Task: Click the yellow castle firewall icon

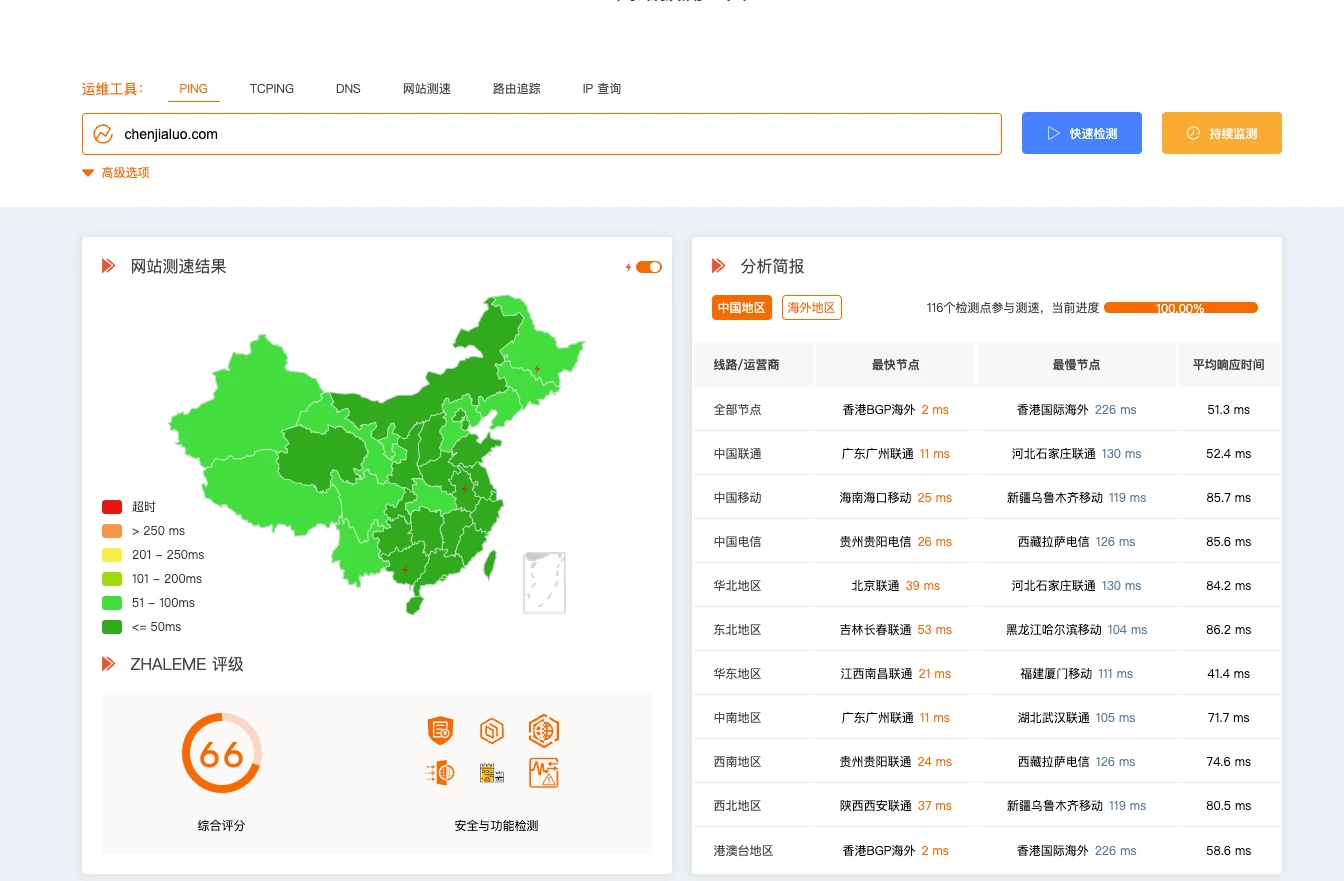Action: (x=491, y=773)
